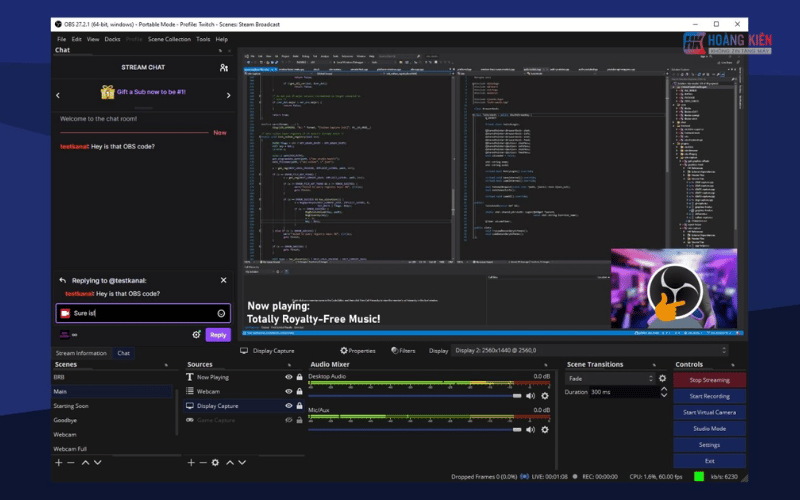The height and width of the screenshot is (500, 800).
Task: Open the Help menu
Action: point(221,39)
